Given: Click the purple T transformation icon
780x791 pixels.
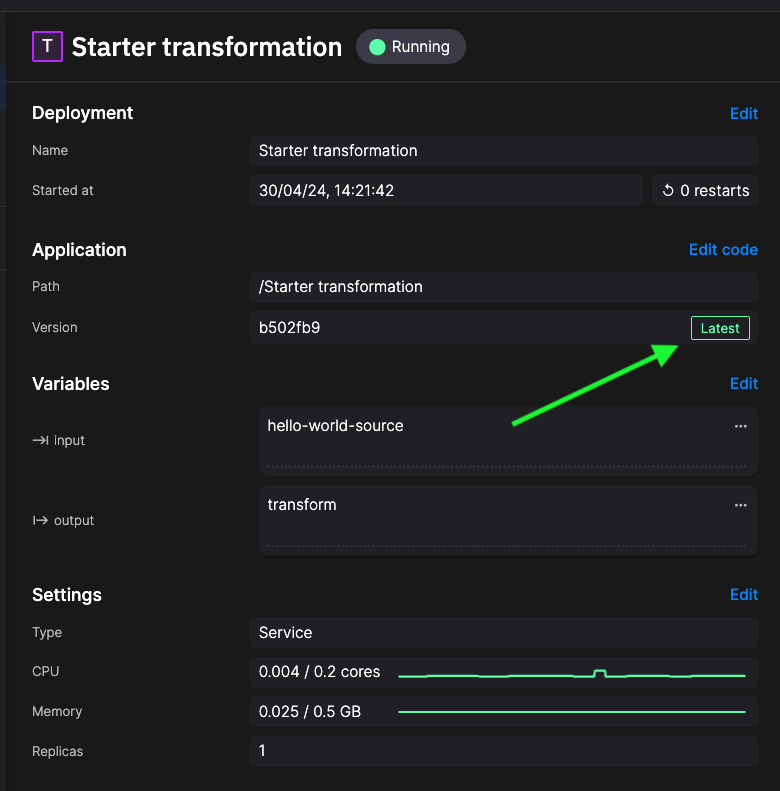Looking at the screenshot, I should pos(47,47).
